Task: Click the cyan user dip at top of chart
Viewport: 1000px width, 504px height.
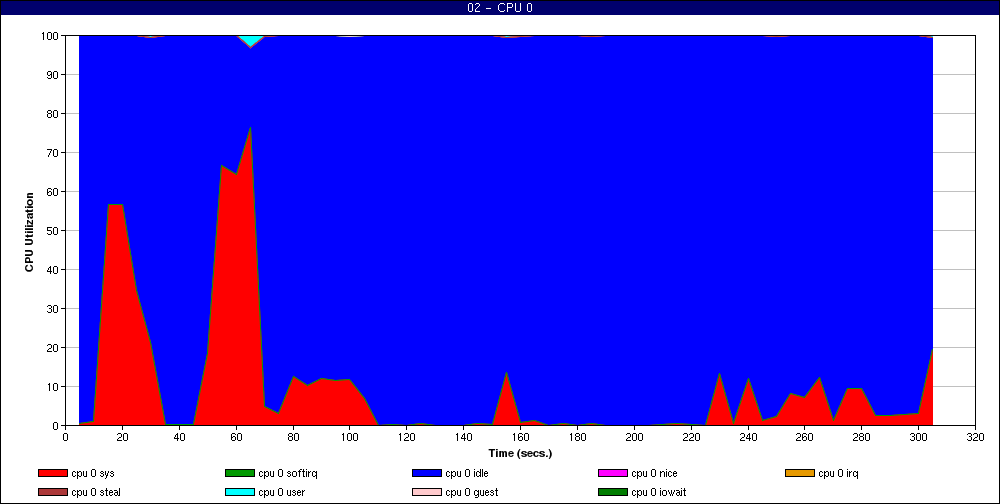Action: (x=251, y=41)
